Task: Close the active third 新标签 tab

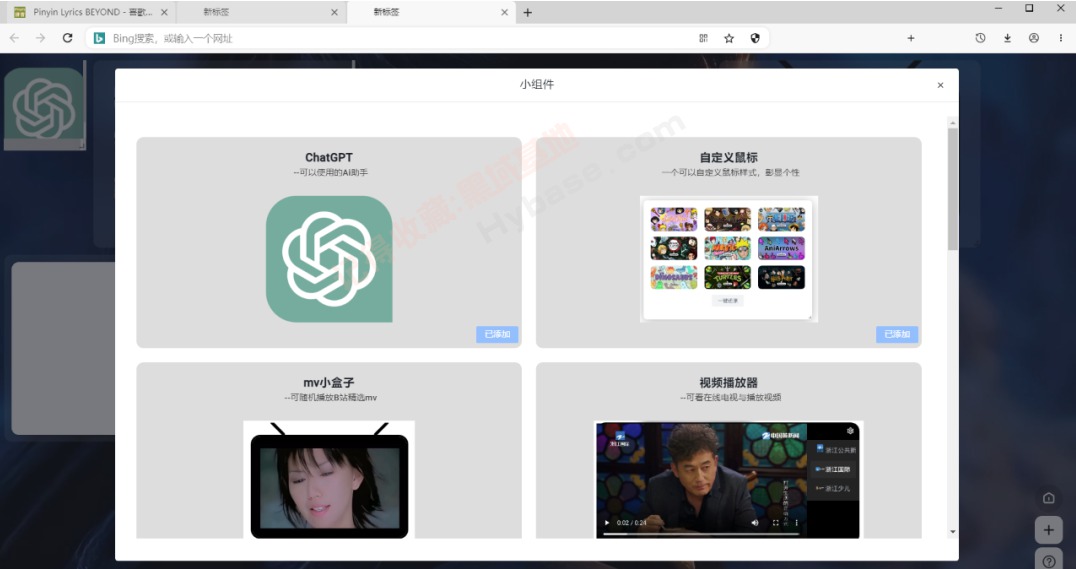Action: [x=504, y=12]
